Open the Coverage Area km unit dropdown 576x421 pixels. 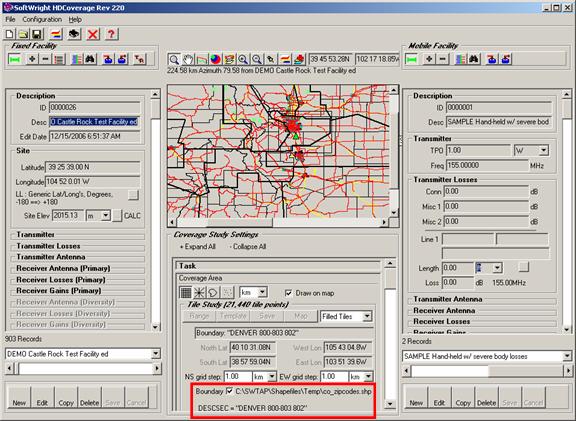pyautogui.click(x=262, y=292)
